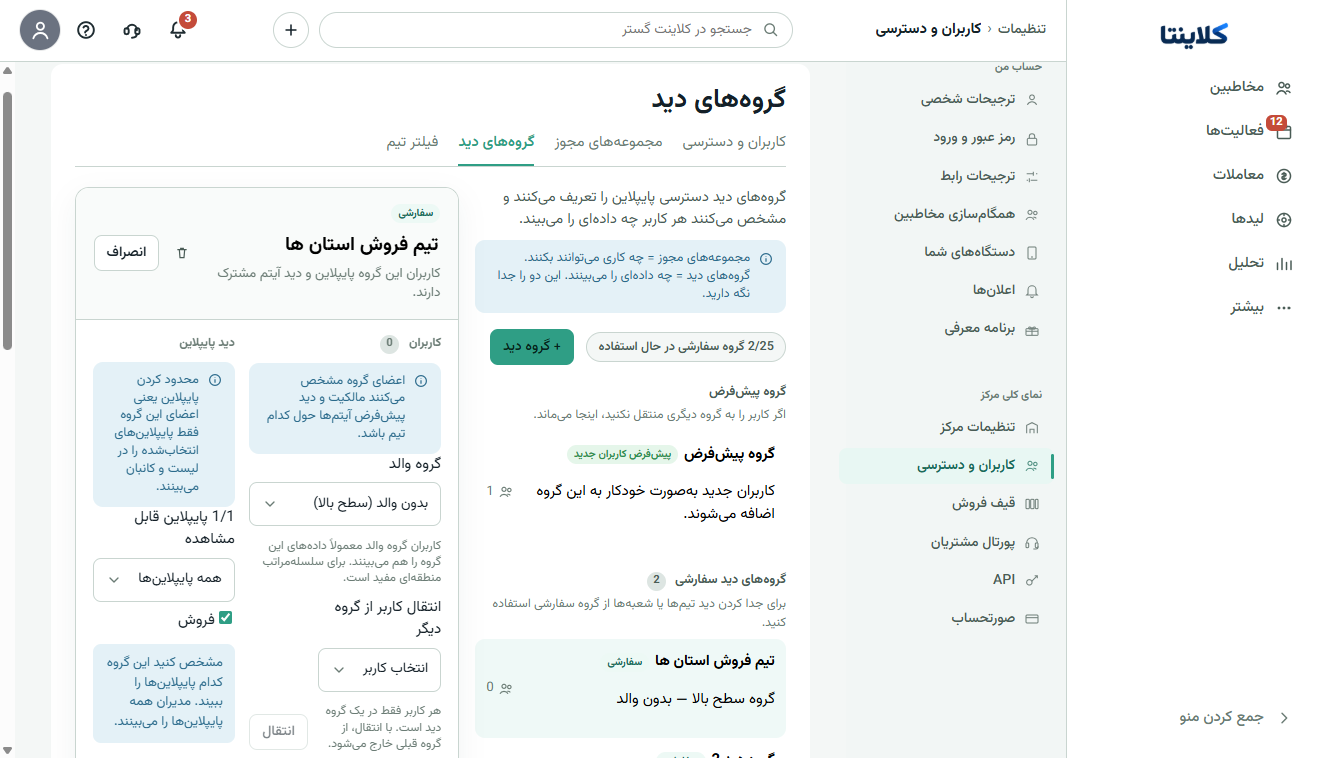The width and height of the screenshot is (1322, 758).
Task: Open همه پایپلاین‌ها dropdown
Action: 164,579
